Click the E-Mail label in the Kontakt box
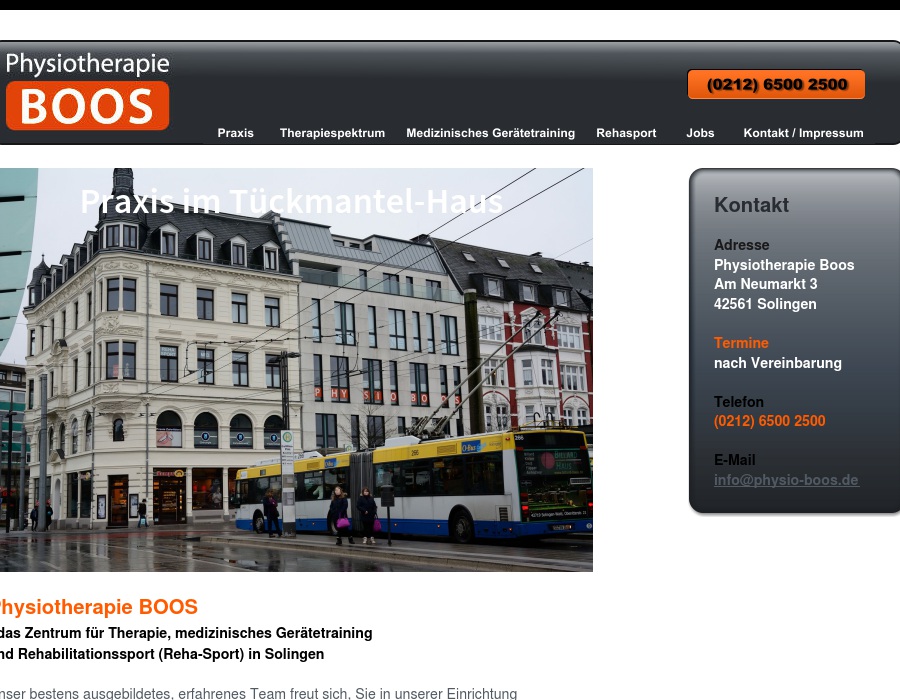 click(734, 460)
